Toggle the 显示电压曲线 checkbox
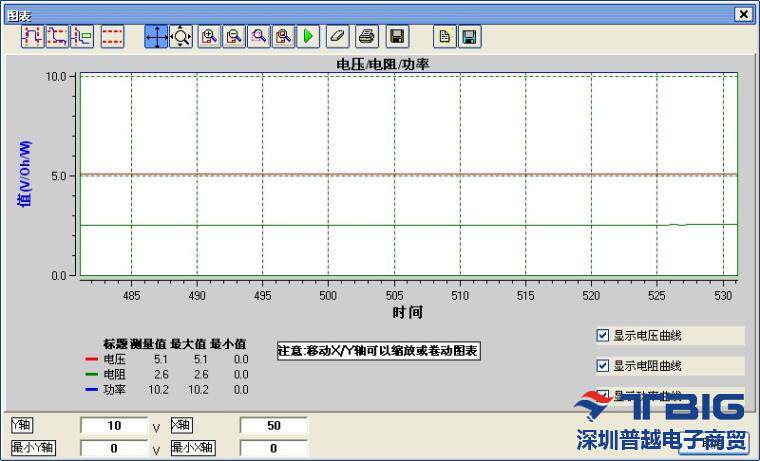This screenshot has width=760, height=461. pyautogui.click(x=602, y=335)
